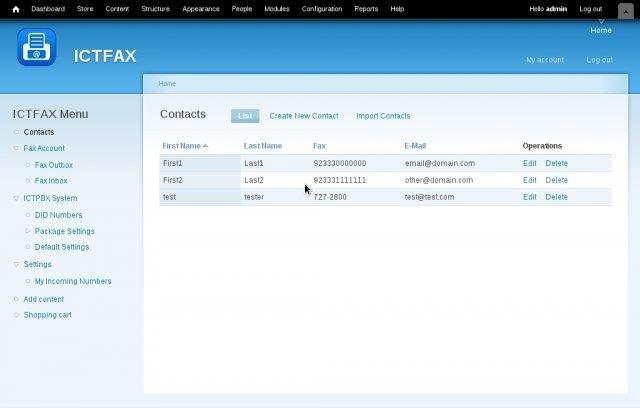Open Fax Account in the sidebar
Screen dimensions: 640x408
pos(44,148)
